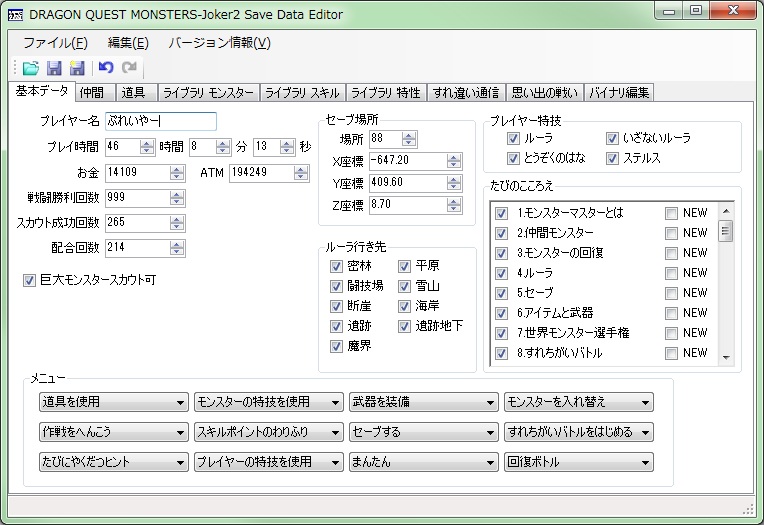Click the blue undo arrow icon

click(106, 67)
